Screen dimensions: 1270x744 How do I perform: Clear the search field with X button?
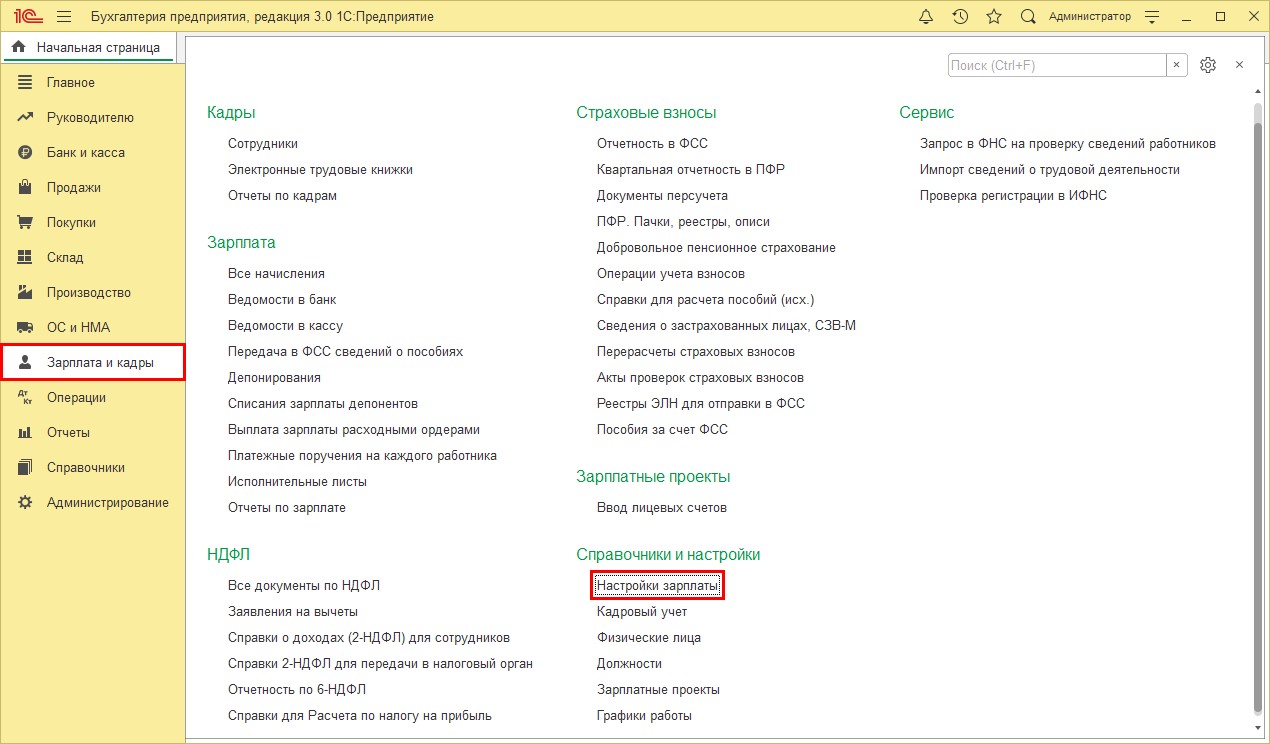(x=1177, y=65)
